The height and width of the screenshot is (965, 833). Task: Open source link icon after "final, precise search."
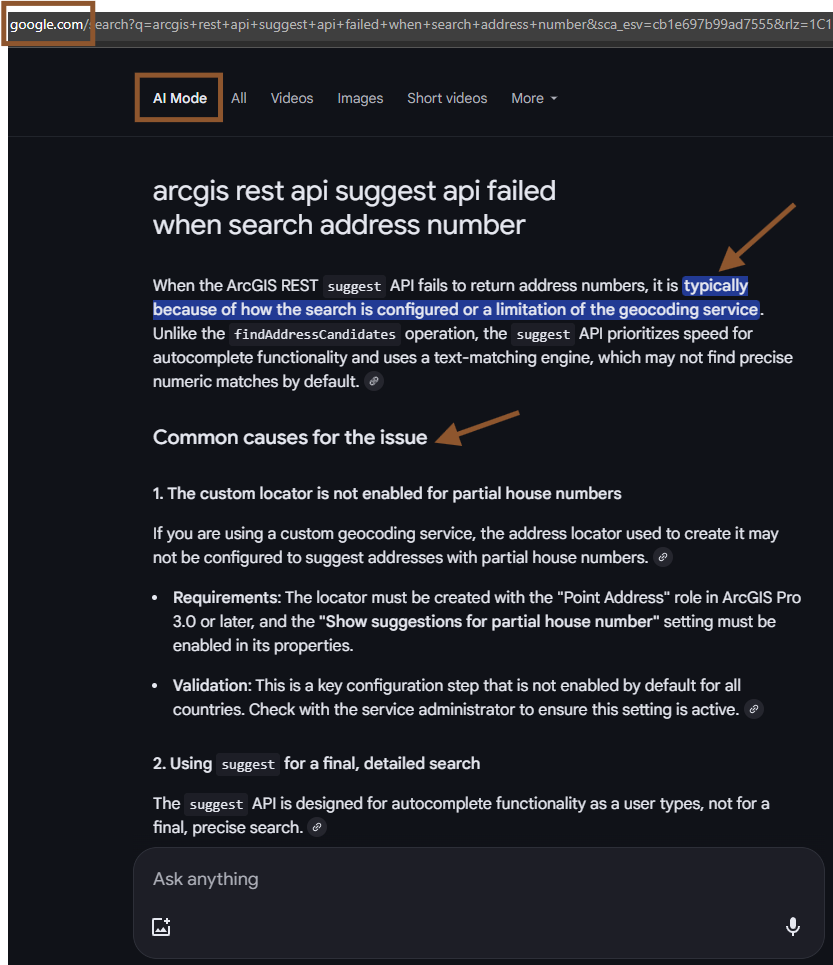click(317, 828)
